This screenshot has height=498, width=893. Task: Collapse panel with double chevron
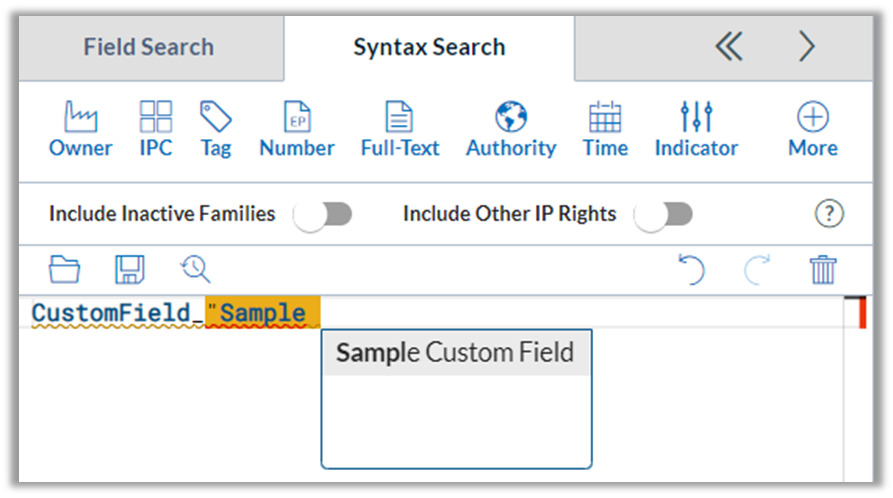(x=729, y=46)
